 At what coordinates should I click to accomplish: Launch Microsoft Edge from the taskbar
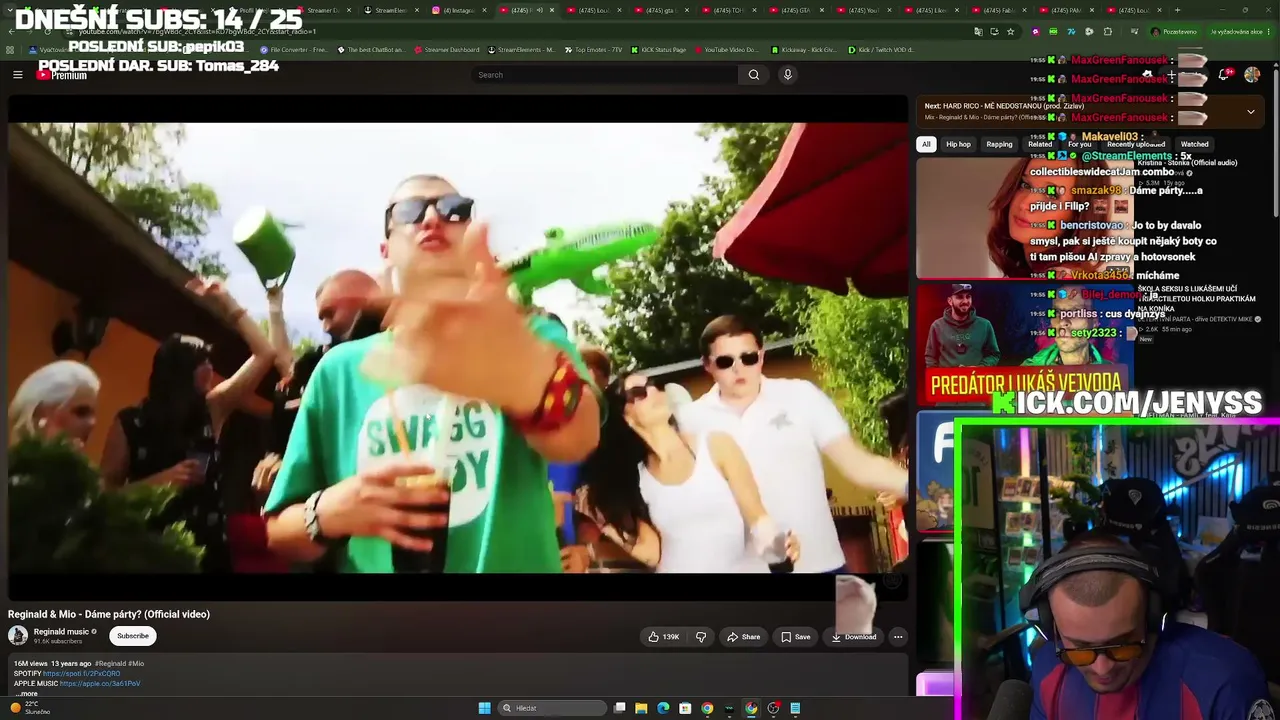663,708
